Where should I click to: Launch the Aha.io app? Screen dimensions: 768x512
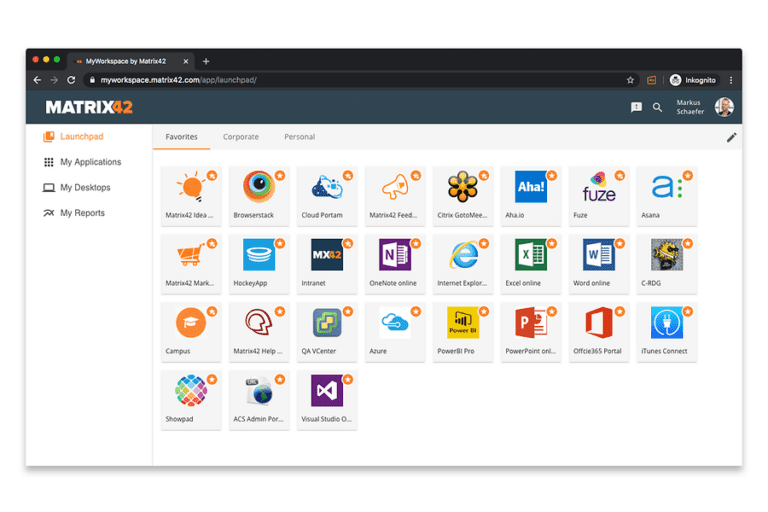click(531, 196)
